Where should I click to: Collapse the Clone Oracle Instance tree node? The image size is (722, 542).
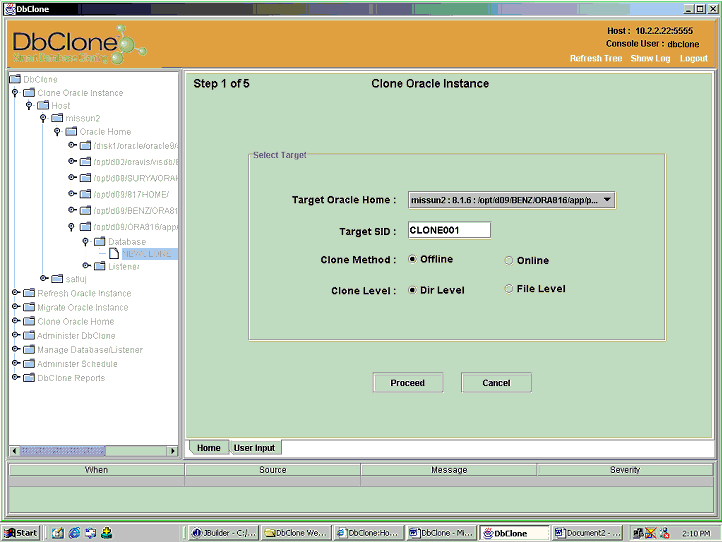coord(15,93)
